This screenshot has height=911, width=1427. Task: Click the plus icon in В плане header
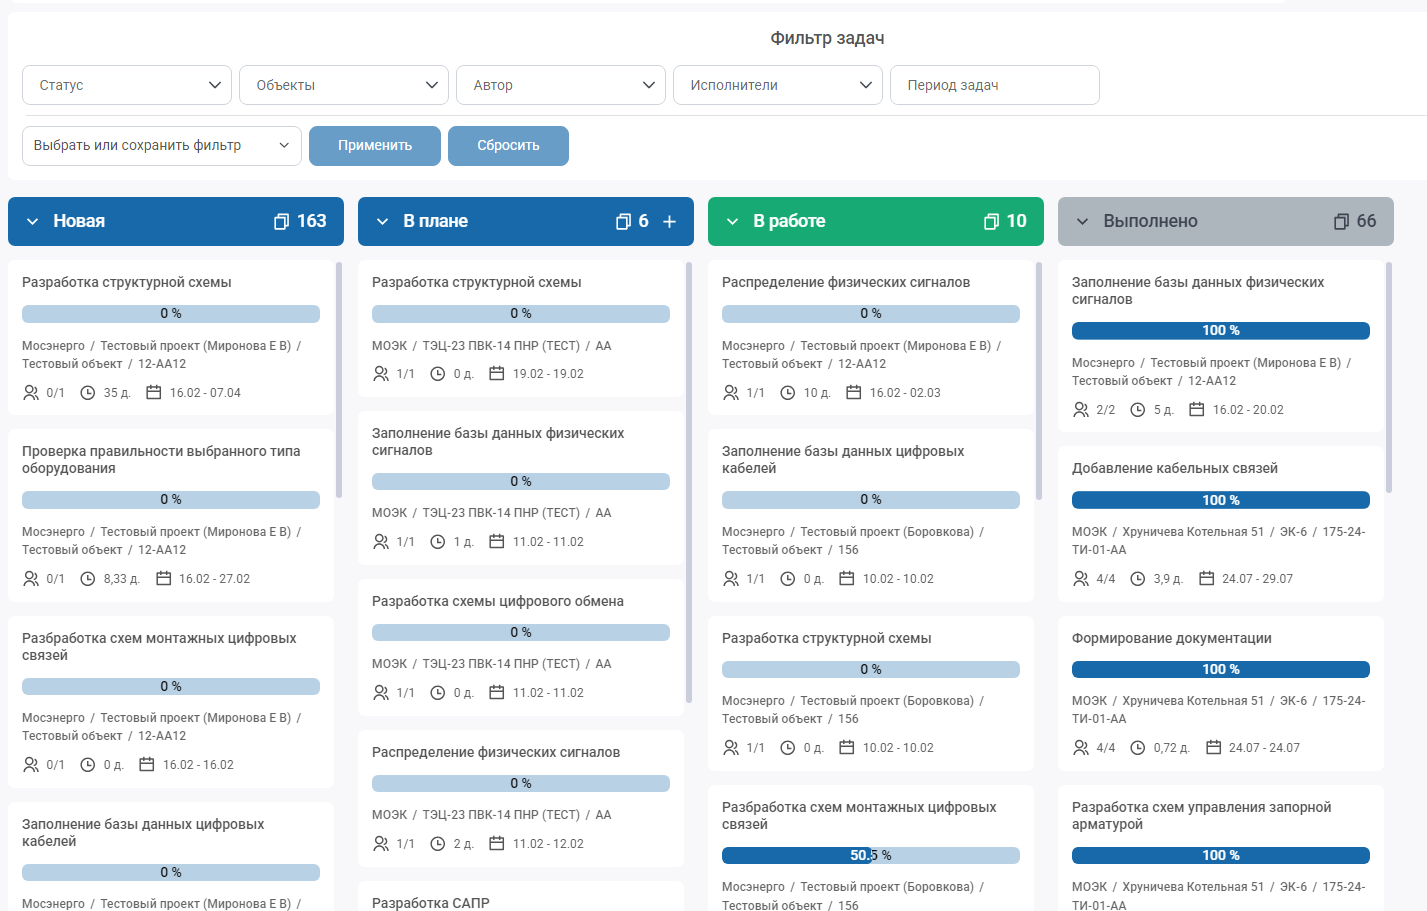(670, 221)
